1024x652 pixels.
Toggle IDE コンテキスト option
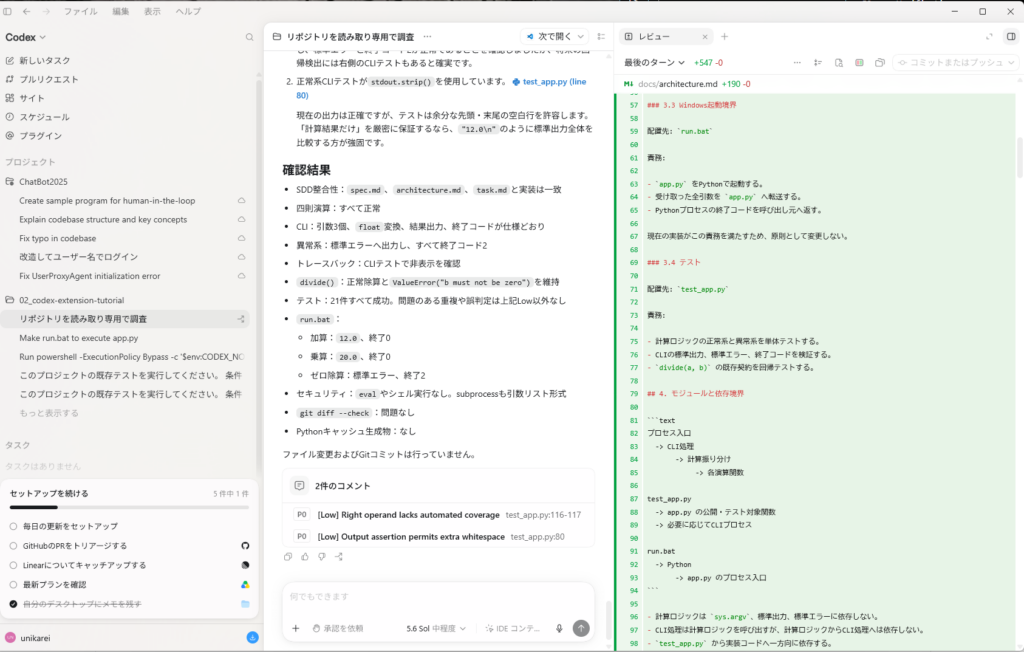[x=513, y=628]
